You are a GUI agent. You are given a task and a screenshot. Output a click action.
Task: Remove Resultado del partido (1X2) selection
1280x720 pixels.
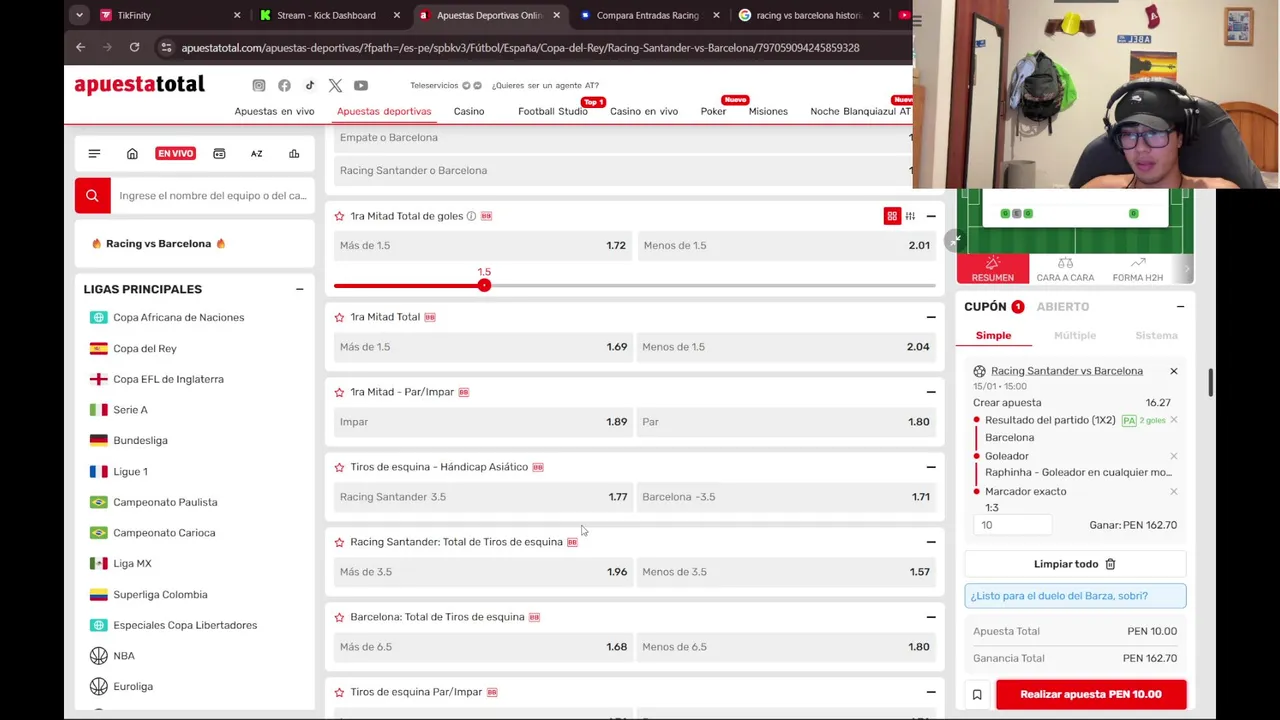pyautogui.click(x=1174, y=420)
